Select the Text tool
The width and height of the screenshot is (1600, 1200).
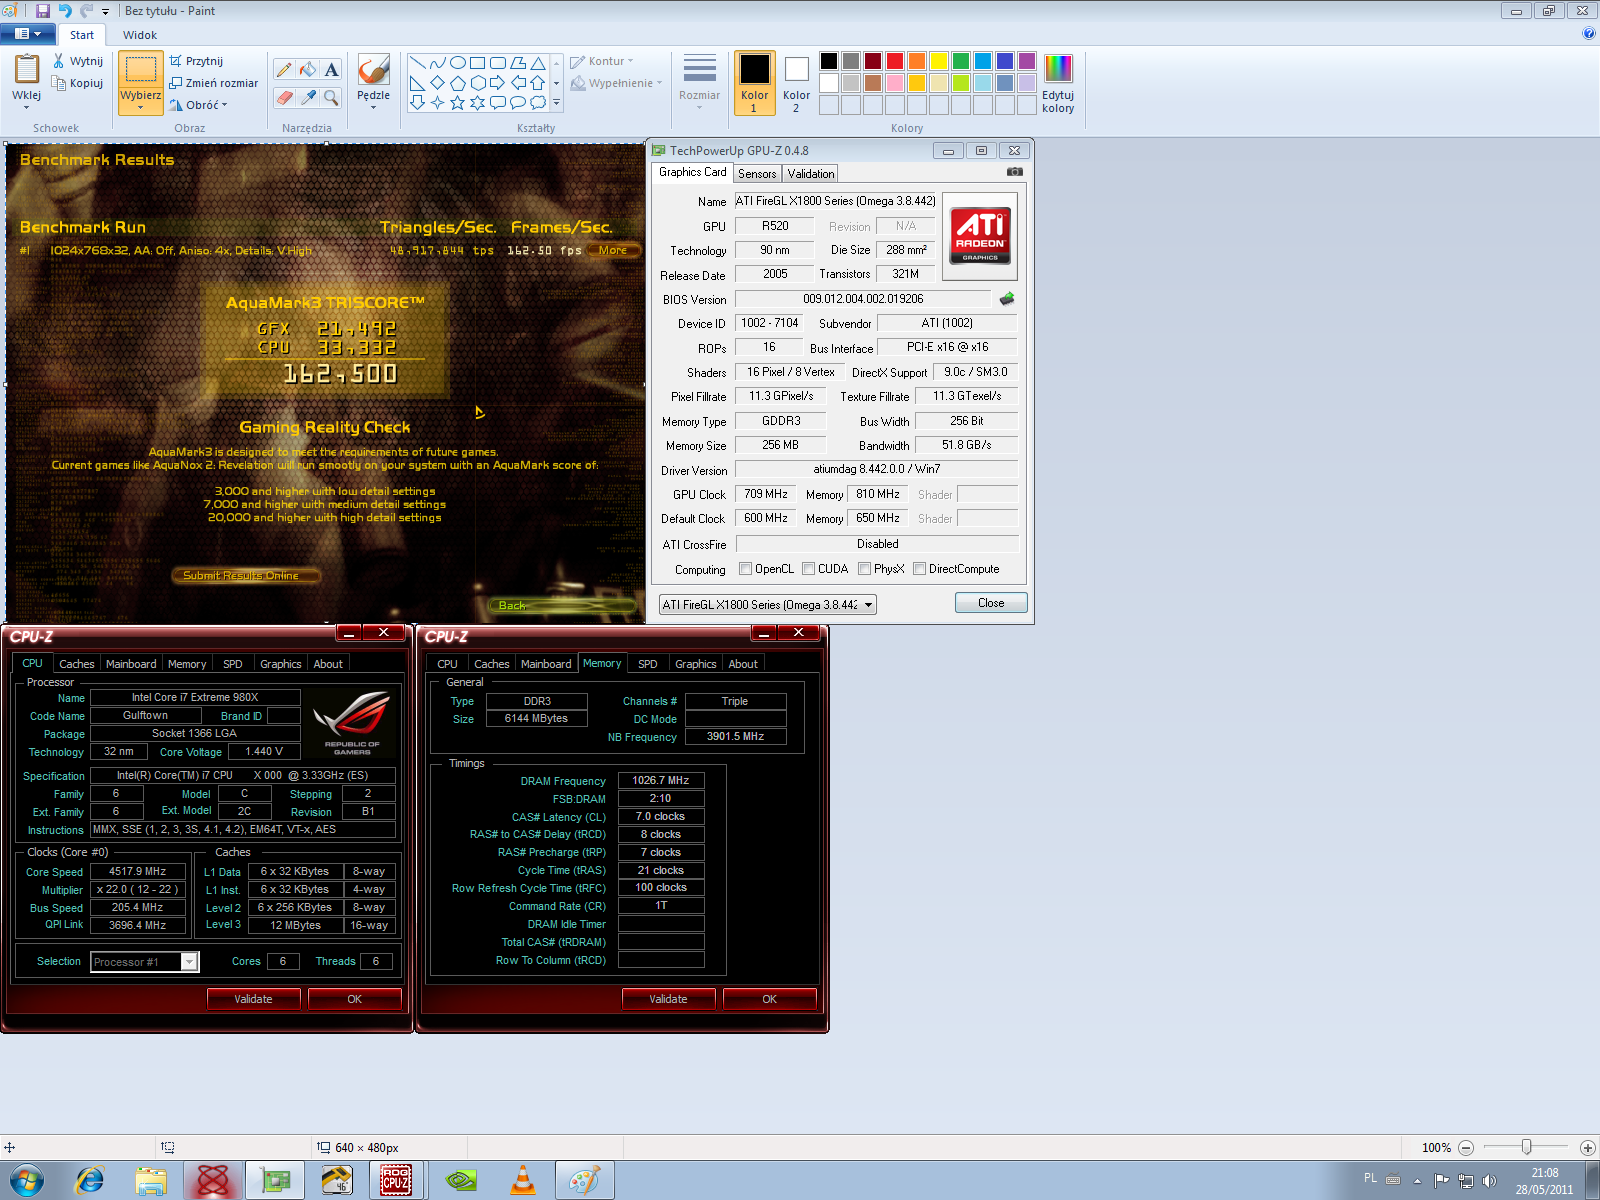tap(331, 69)
